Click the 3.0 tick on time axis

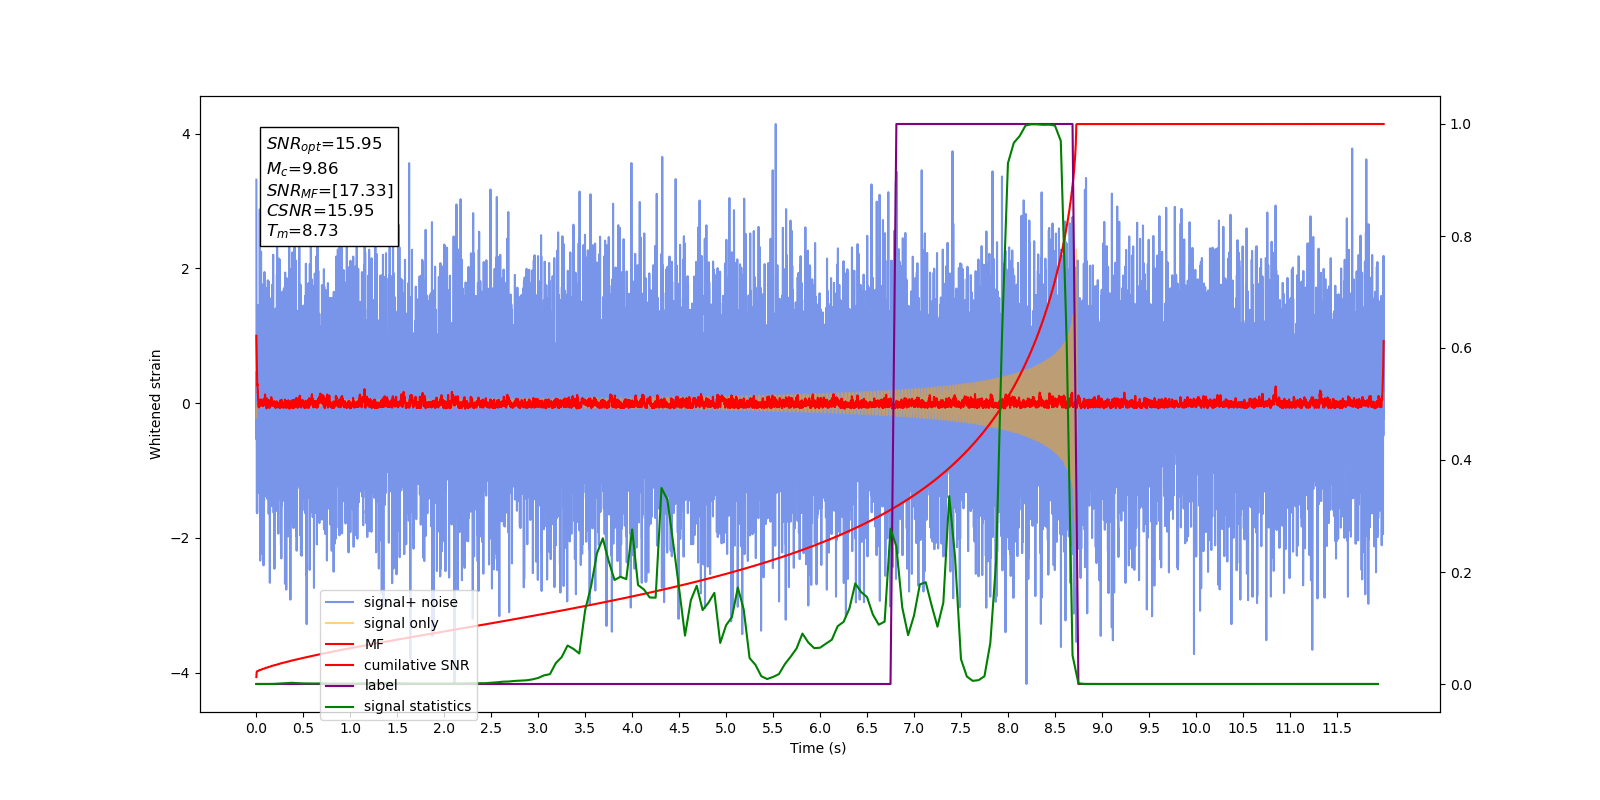tap(538, 728)
